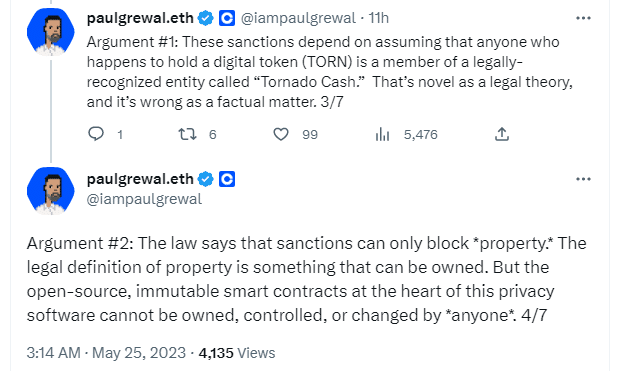The width and height of the screenshot is (631, 371).
Task: Click the 3:14 AM May 25, 2023 timestamp
Action: coord(106,353)
